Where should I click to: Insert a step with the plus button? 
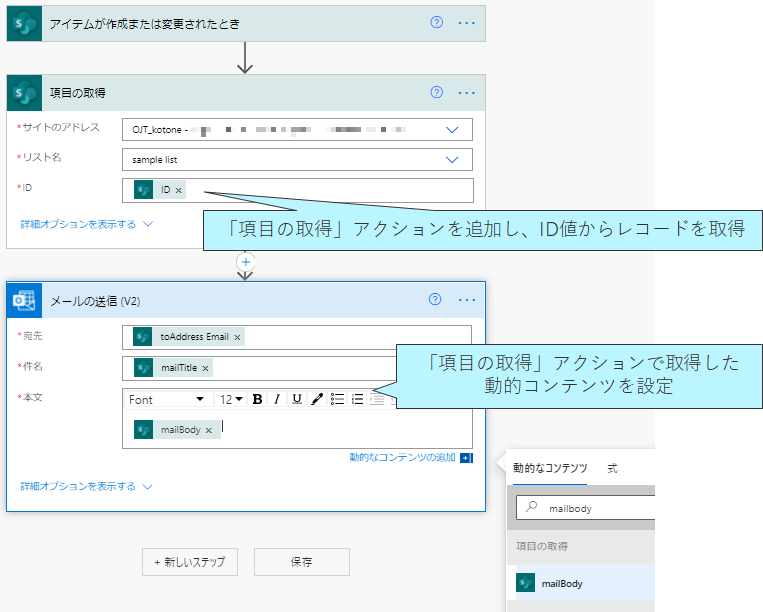click(x=245, y=262)
